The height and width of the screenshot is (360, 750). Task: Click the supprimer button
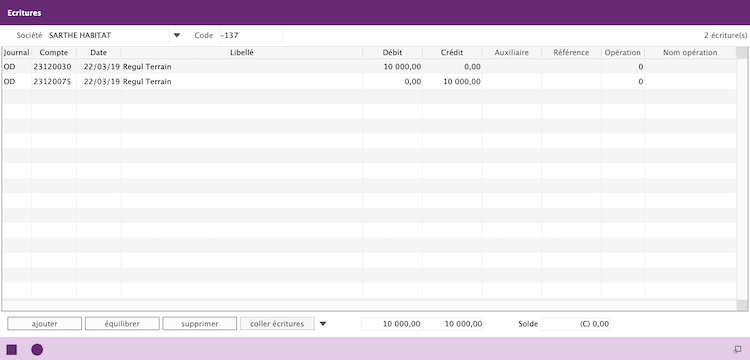click(x=199, y=324)
